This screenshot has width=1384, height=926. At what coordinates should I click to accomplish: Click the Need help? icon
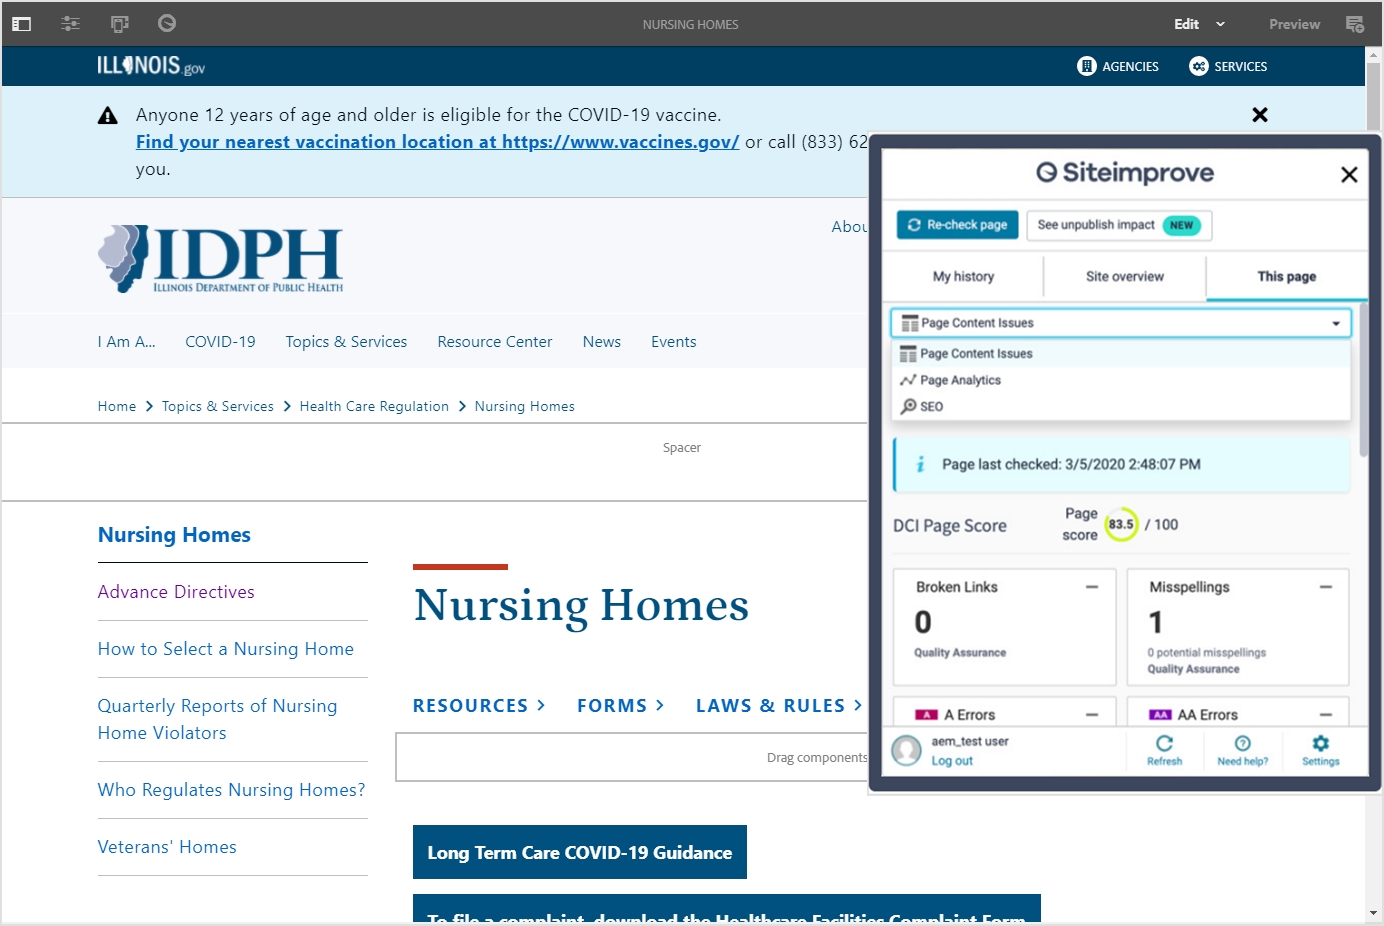[1243, 743]
